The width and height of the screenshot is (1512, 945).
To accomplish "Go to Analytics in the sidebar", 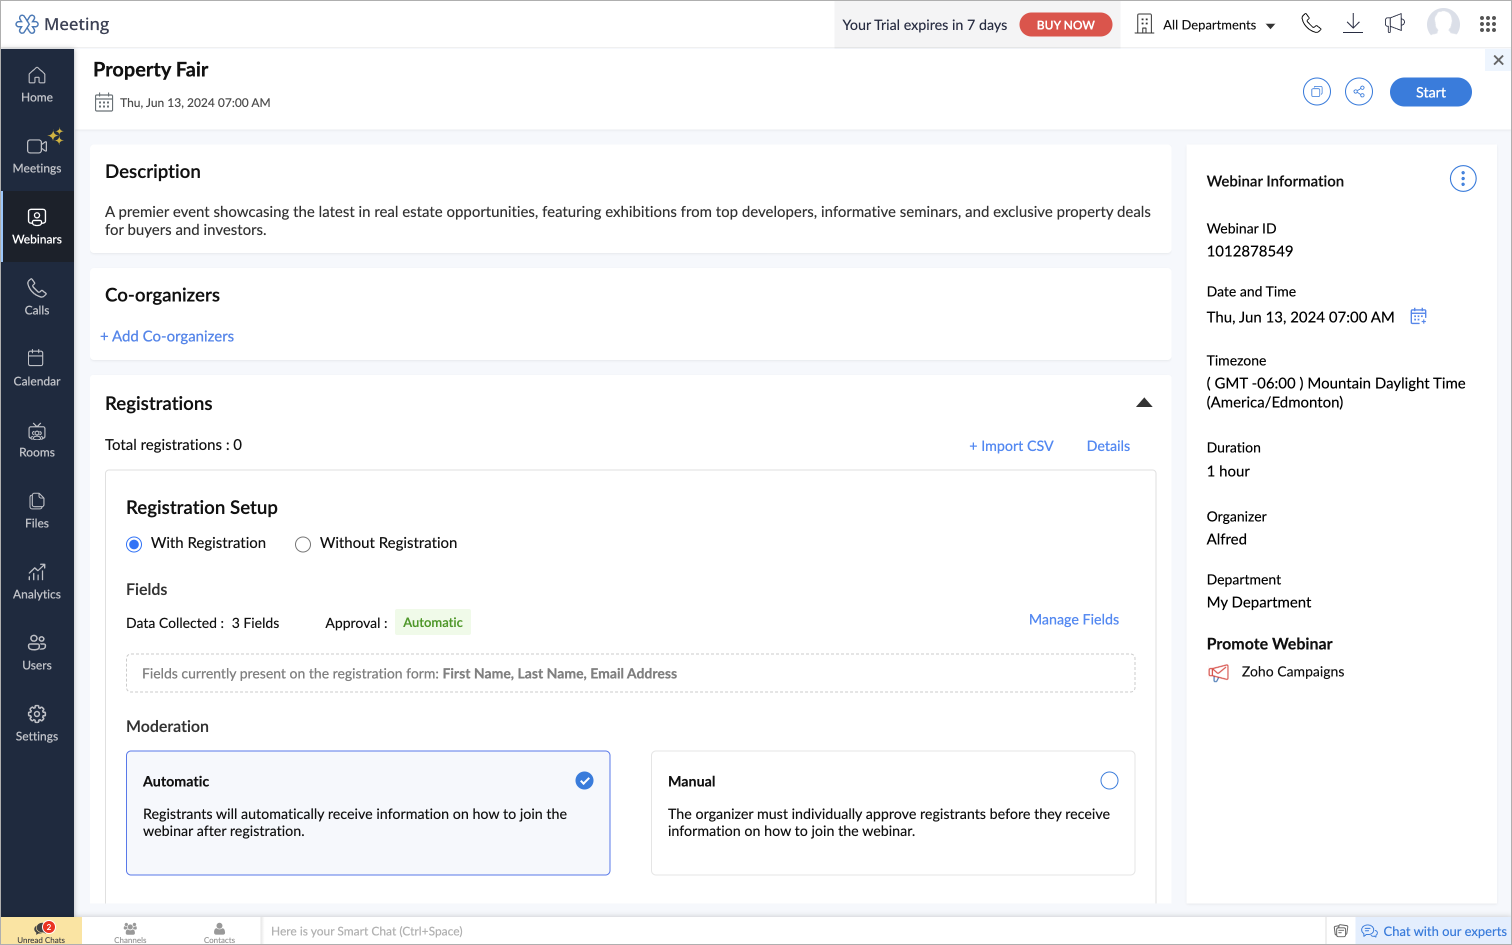I will pyautogui.click(x=37, y=581).
